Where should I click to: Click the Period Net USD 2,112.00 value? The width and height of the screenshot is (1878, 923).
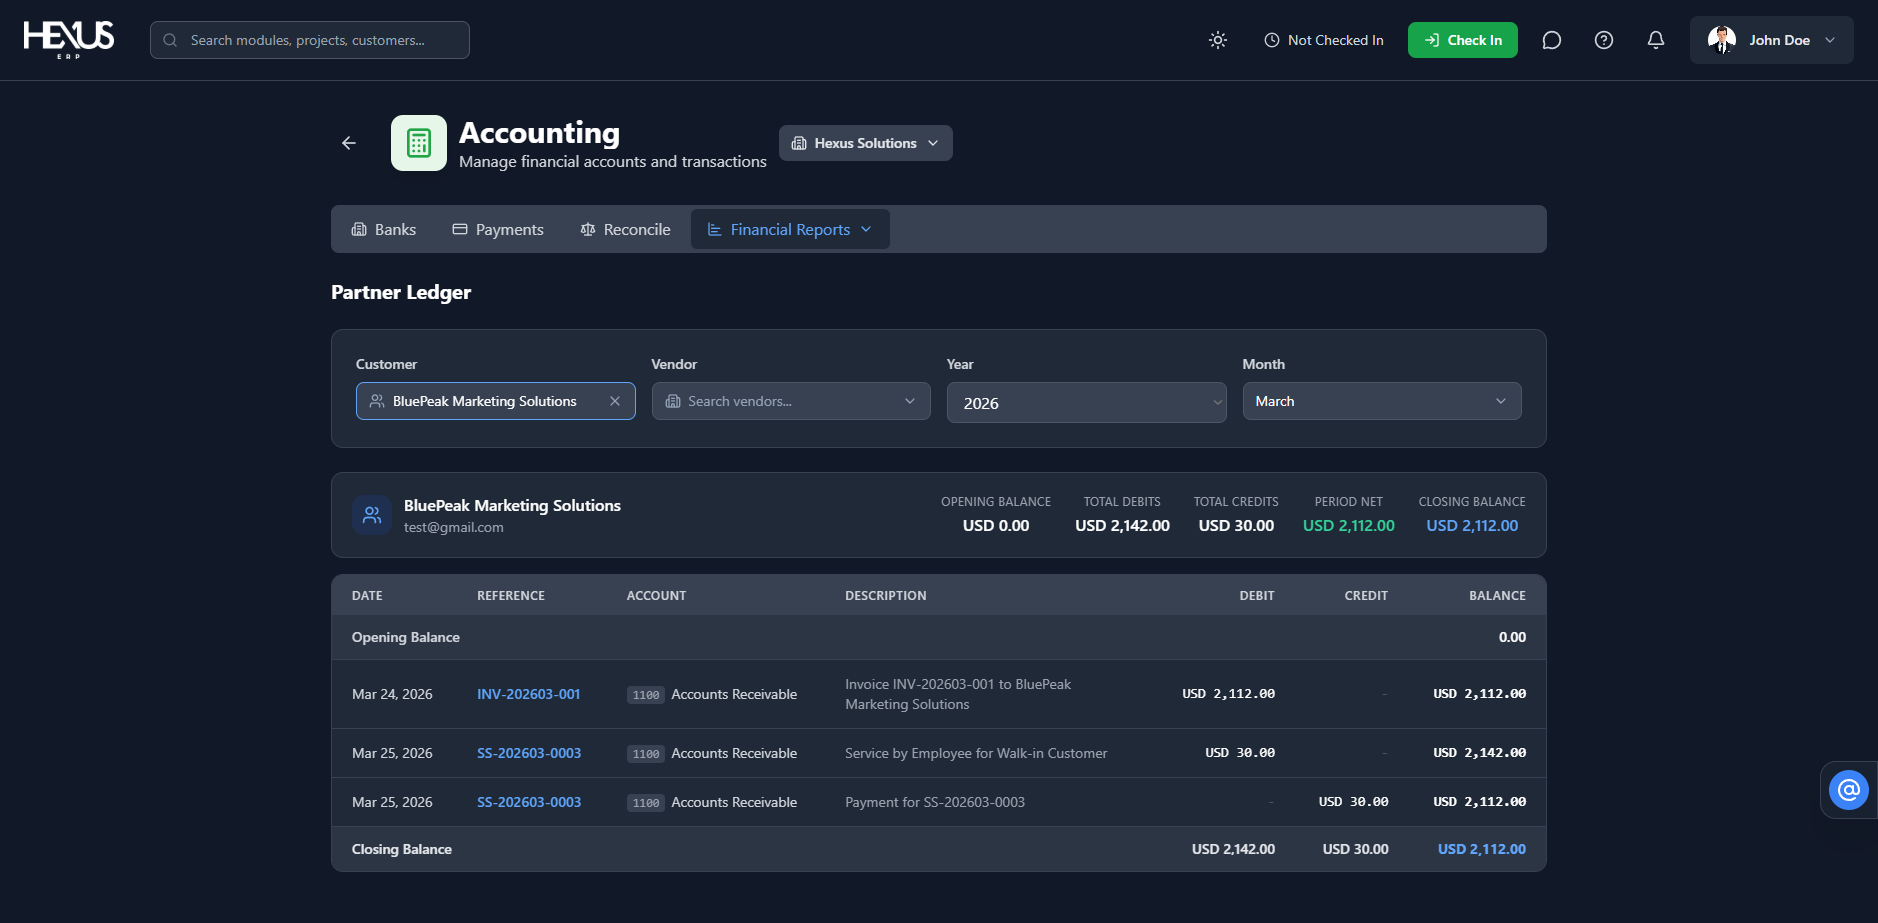(x=1349, y=525)
